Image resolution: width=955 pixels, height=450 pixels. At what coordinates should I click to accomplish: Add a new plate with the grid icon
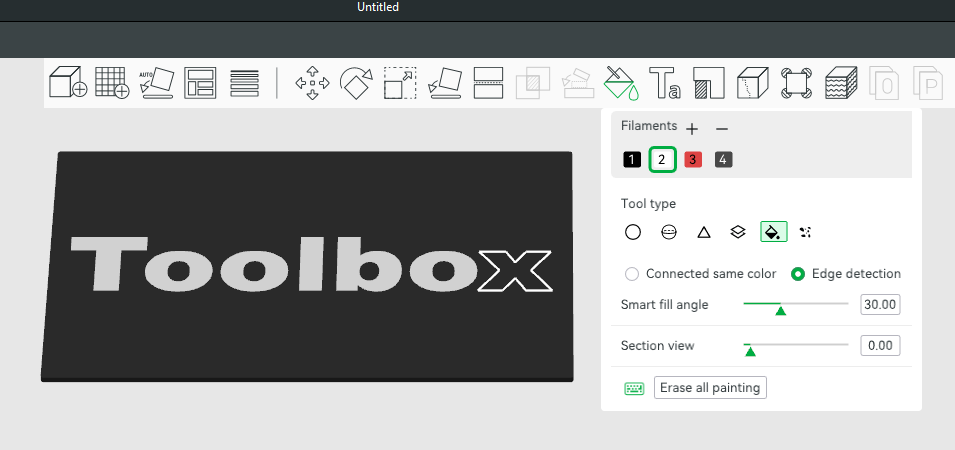click(x=112, y=83)
